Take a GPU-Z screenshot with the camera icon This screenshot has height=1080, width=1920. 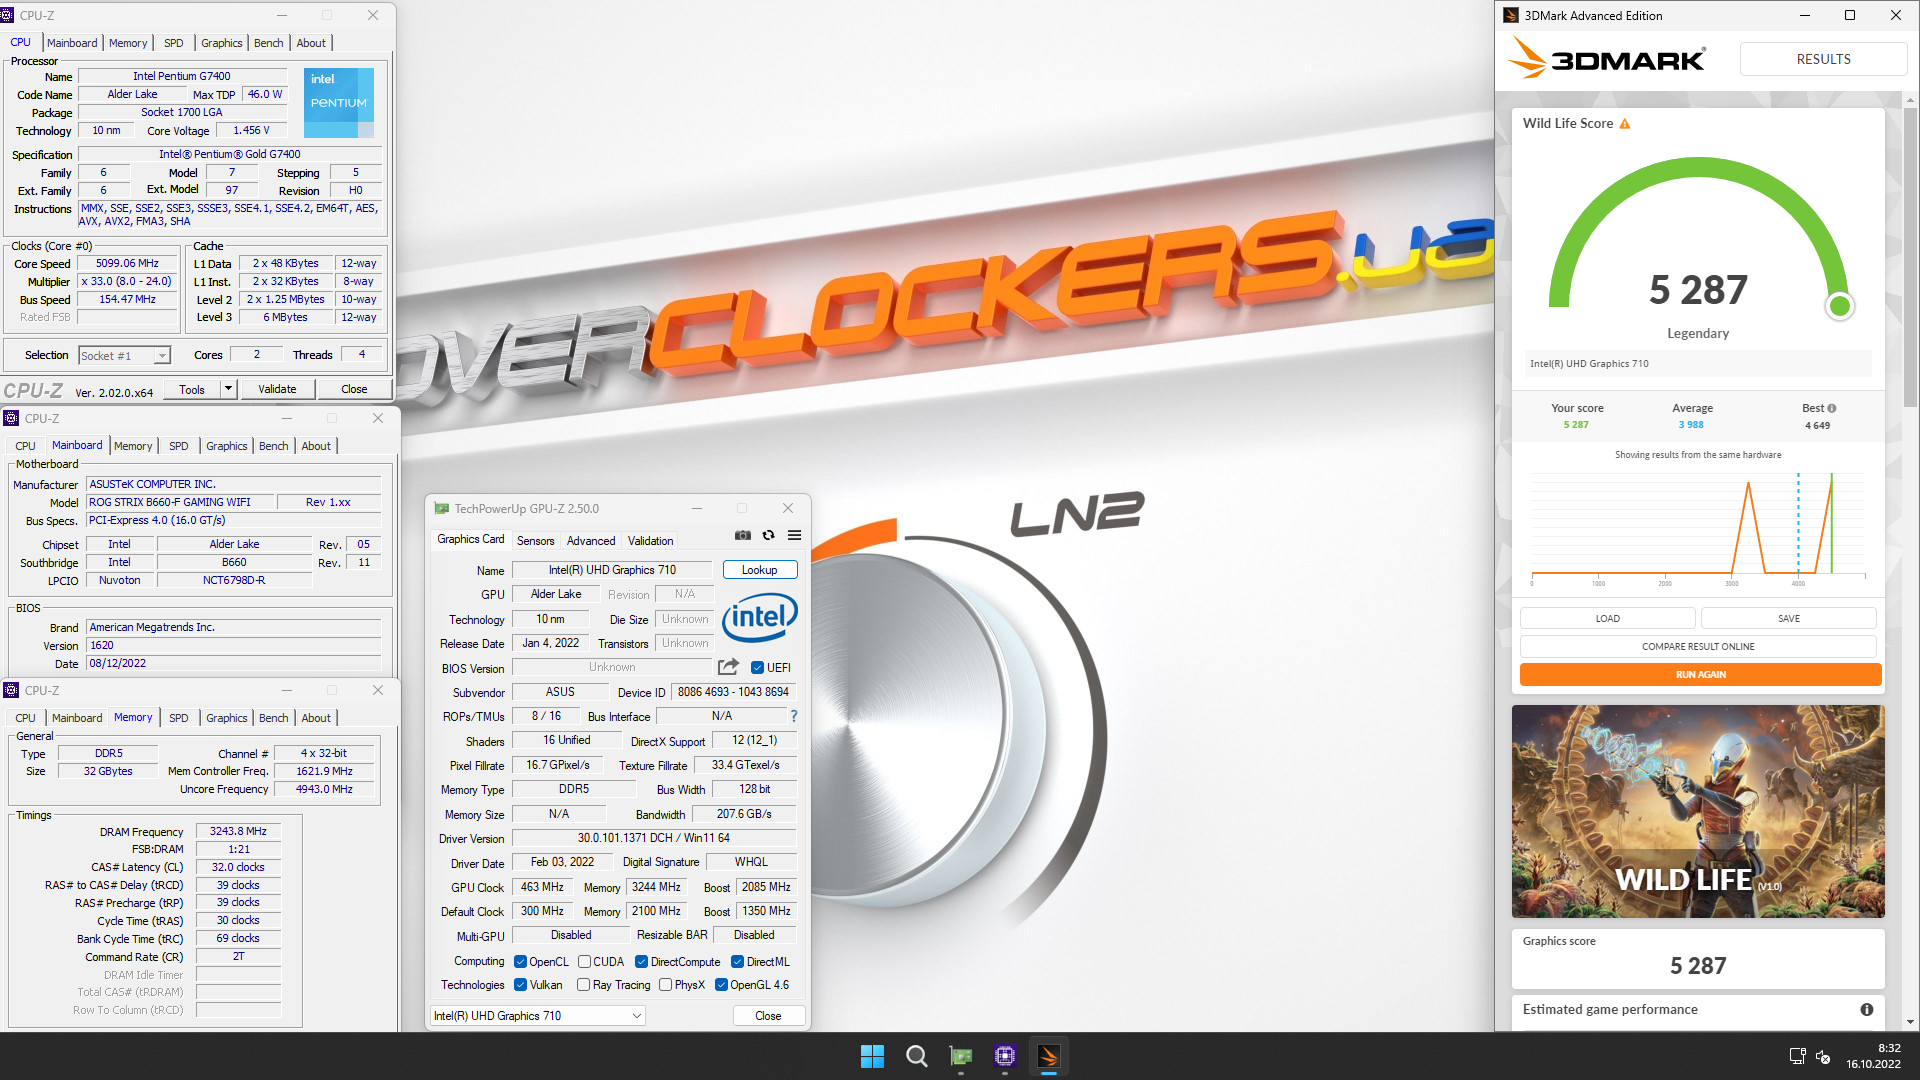pyautogui.click(x=742, y=536)
